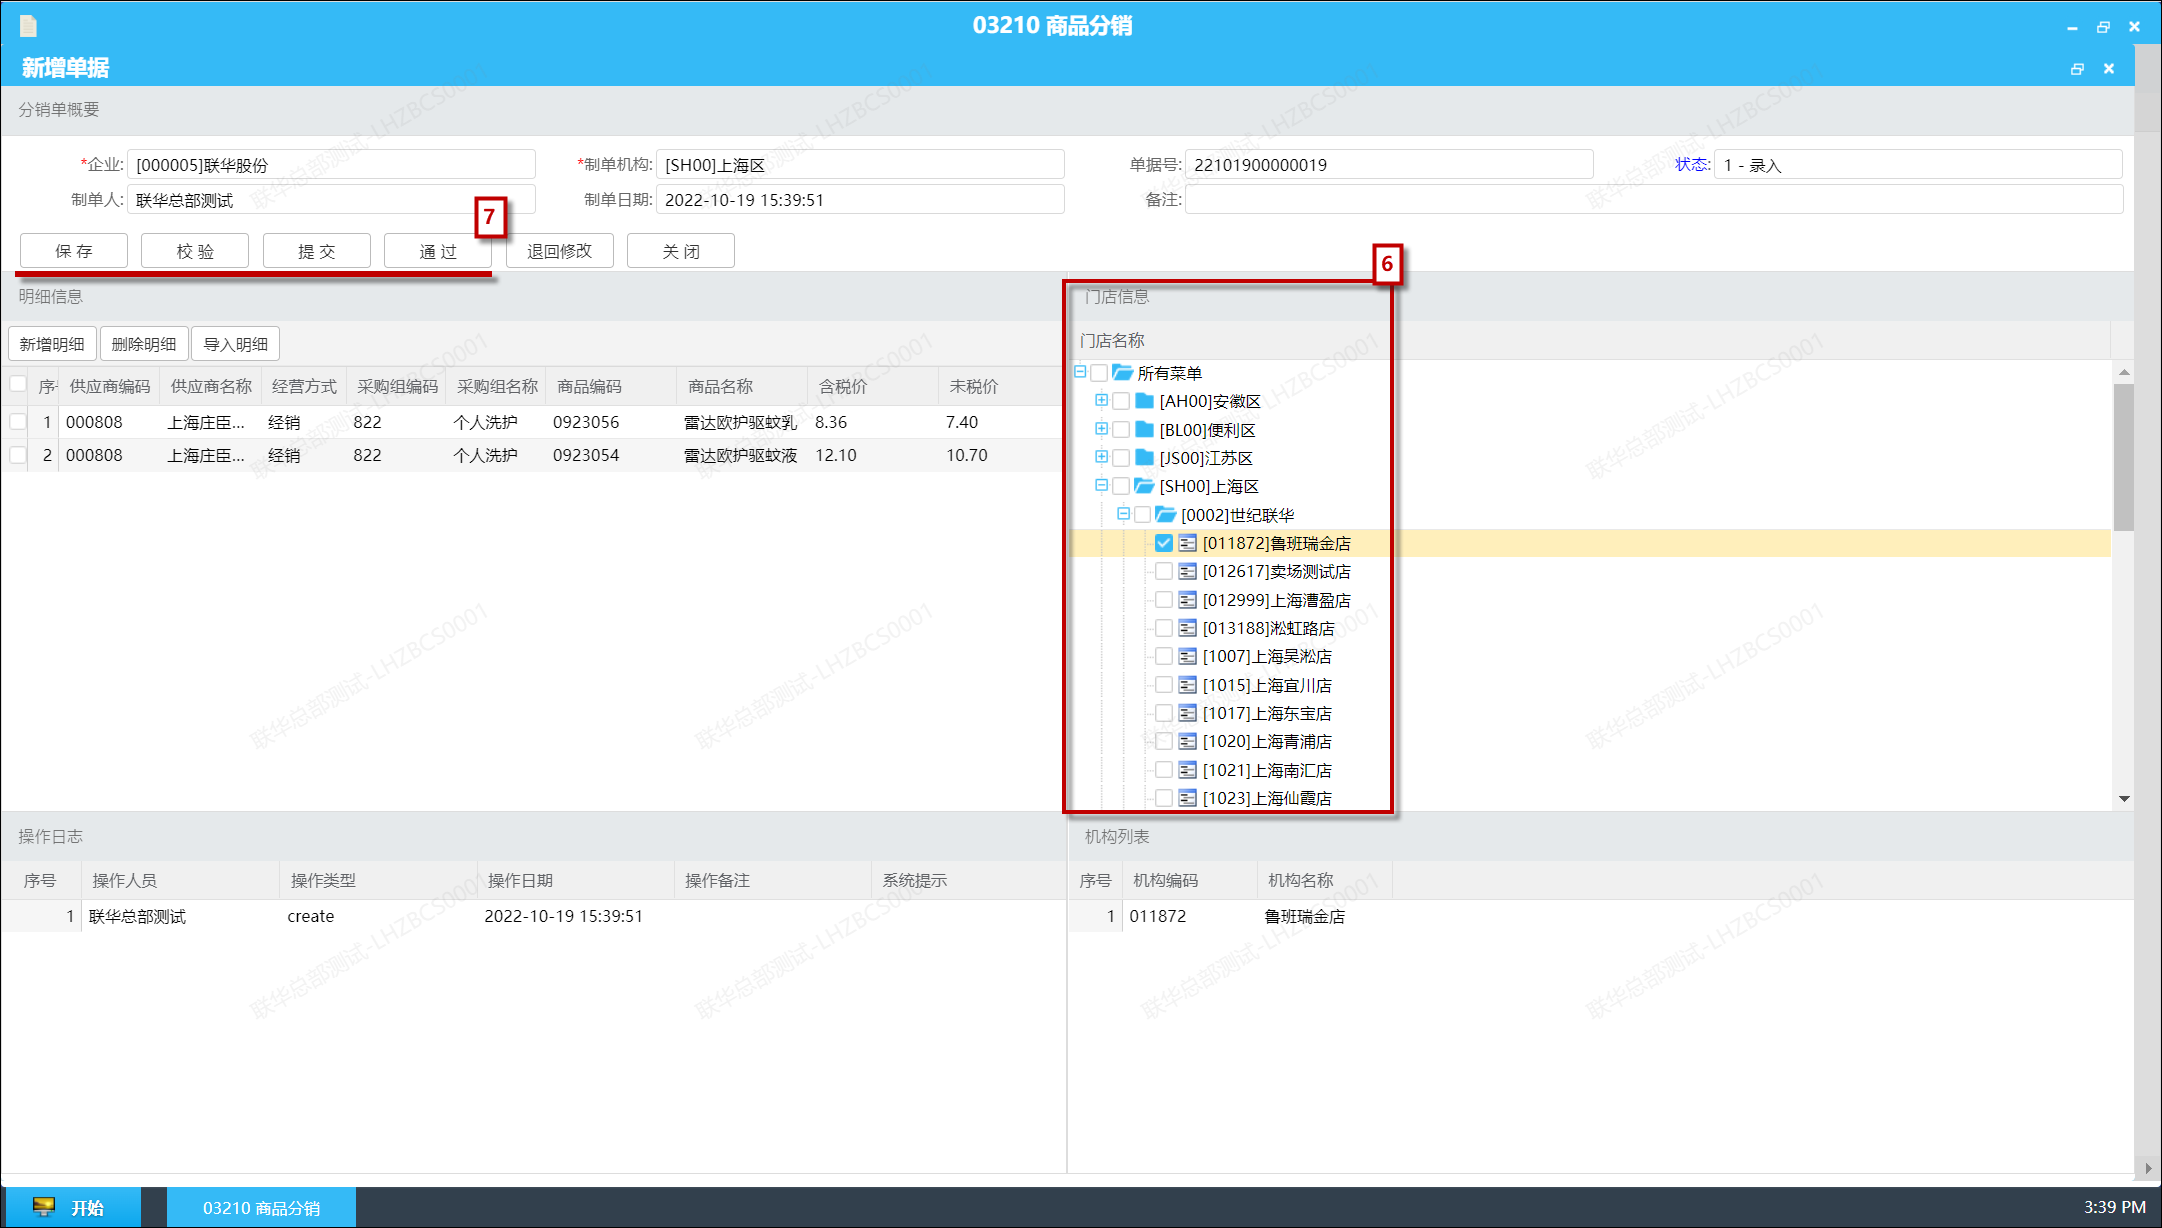Viewport: 2162px width, 1228px height.
Task: Click the 状态 field showing 1 - 录入
Action: [1918, 164]
